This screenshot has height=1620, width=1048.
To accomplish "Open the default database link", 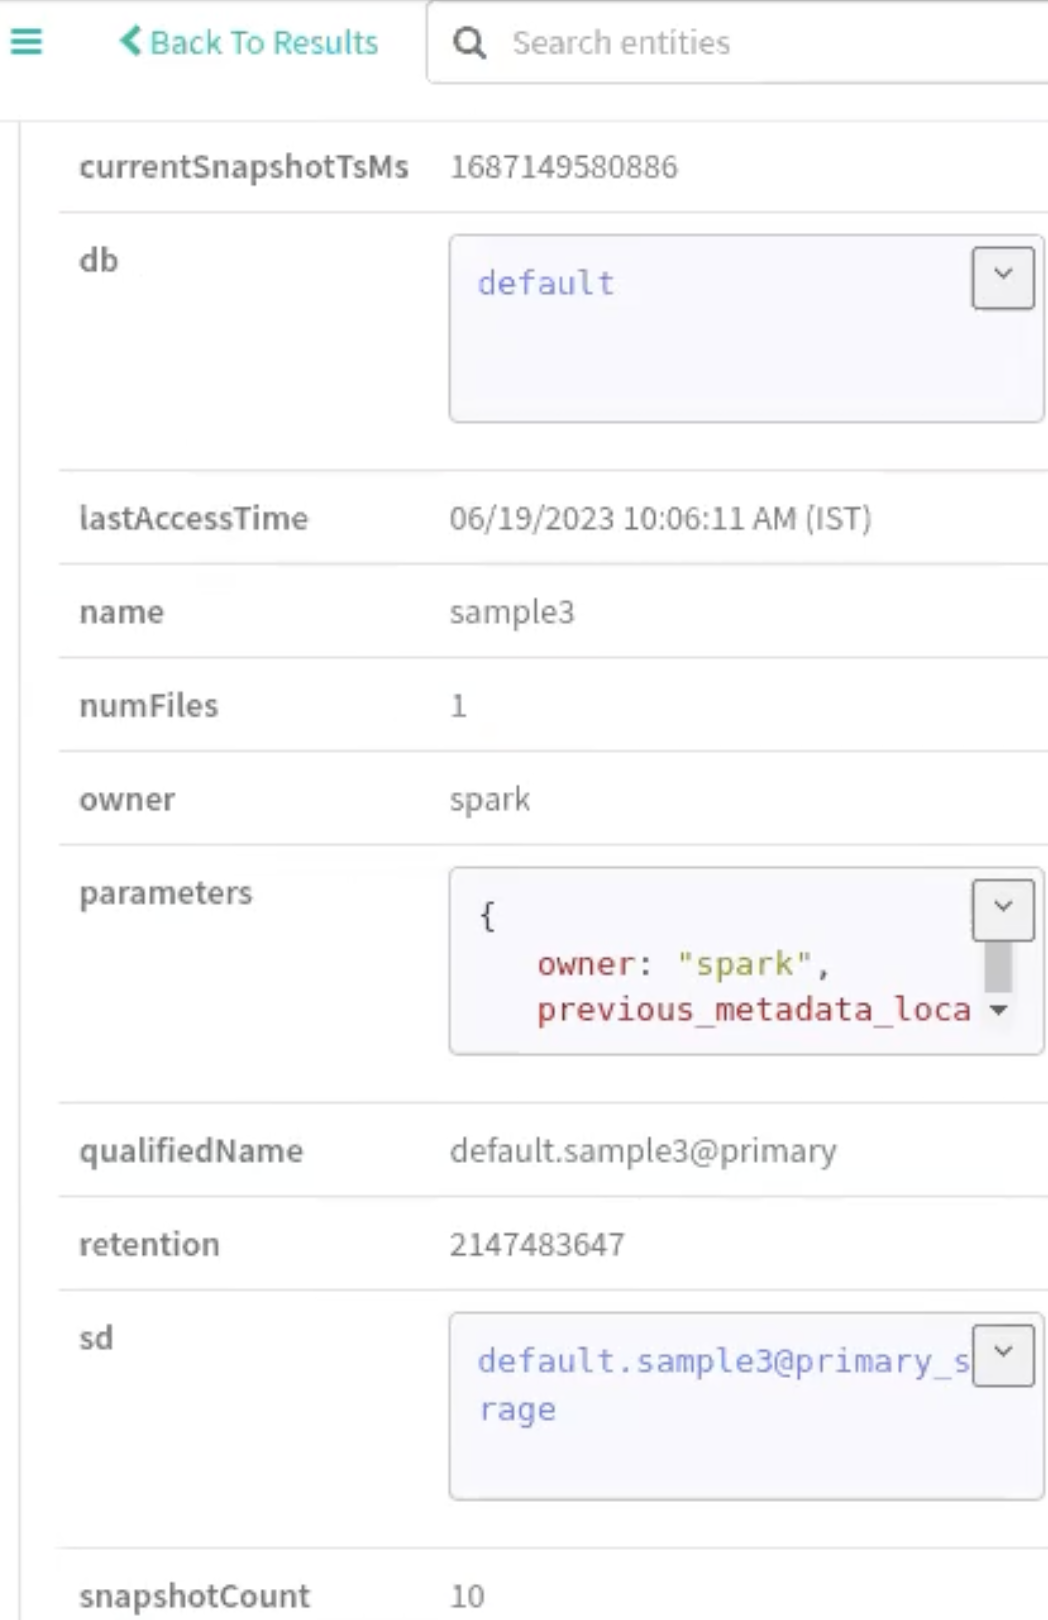I will point(545,283).
